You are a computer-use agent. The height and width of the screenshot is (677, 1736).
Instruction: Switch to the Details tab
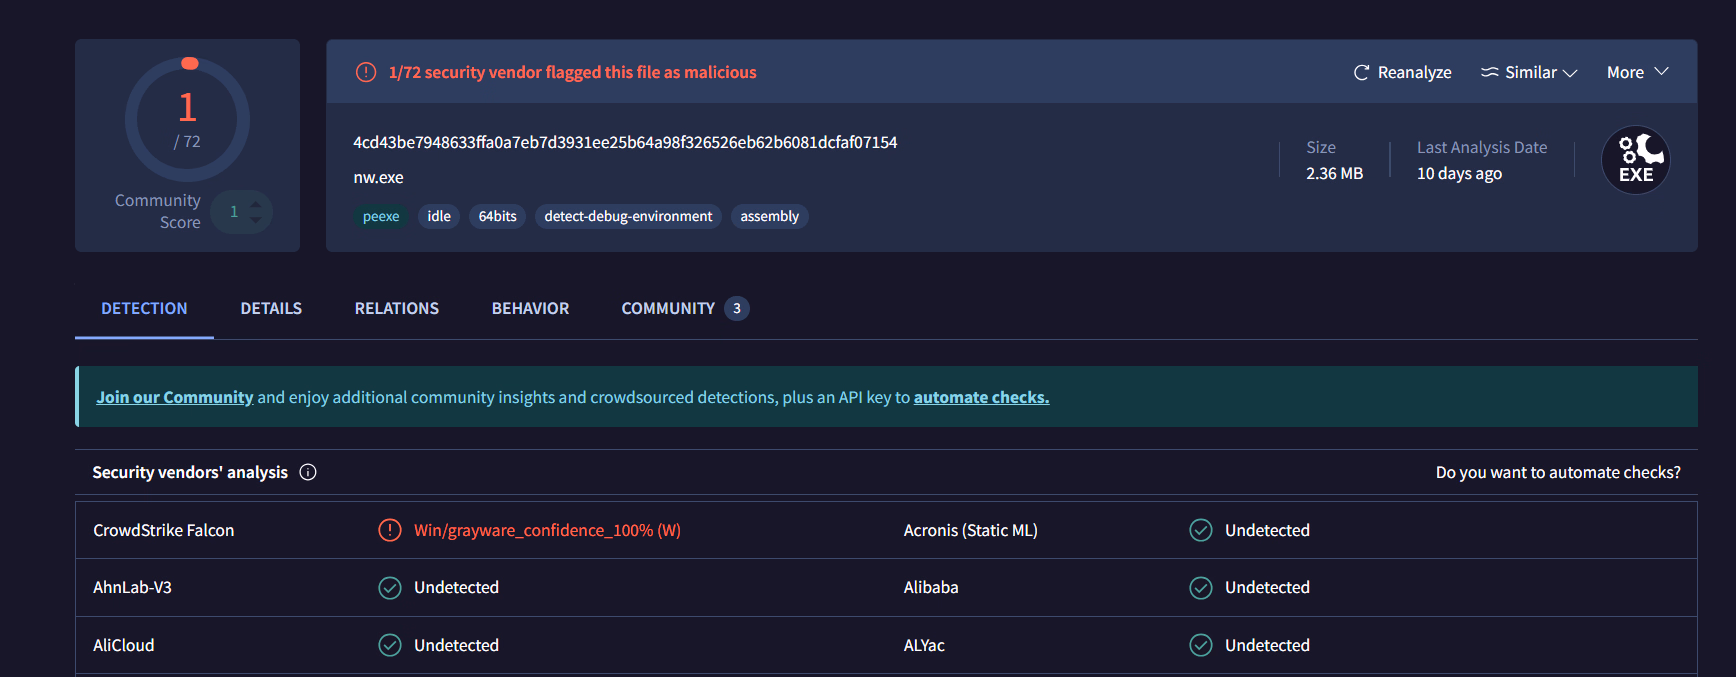click(x=271, y=308)
